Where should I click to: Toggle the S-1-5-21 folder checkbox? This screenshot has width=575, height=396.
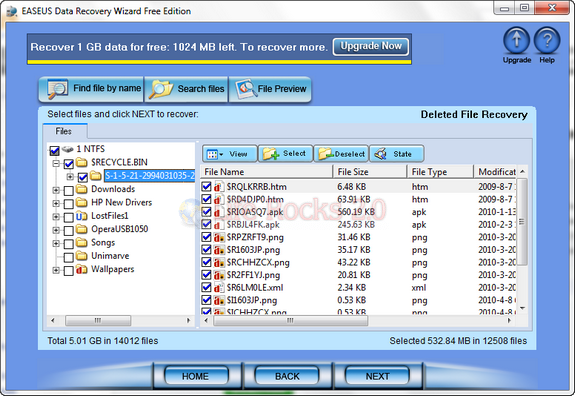pyautogui.click(x=83, y=177)
